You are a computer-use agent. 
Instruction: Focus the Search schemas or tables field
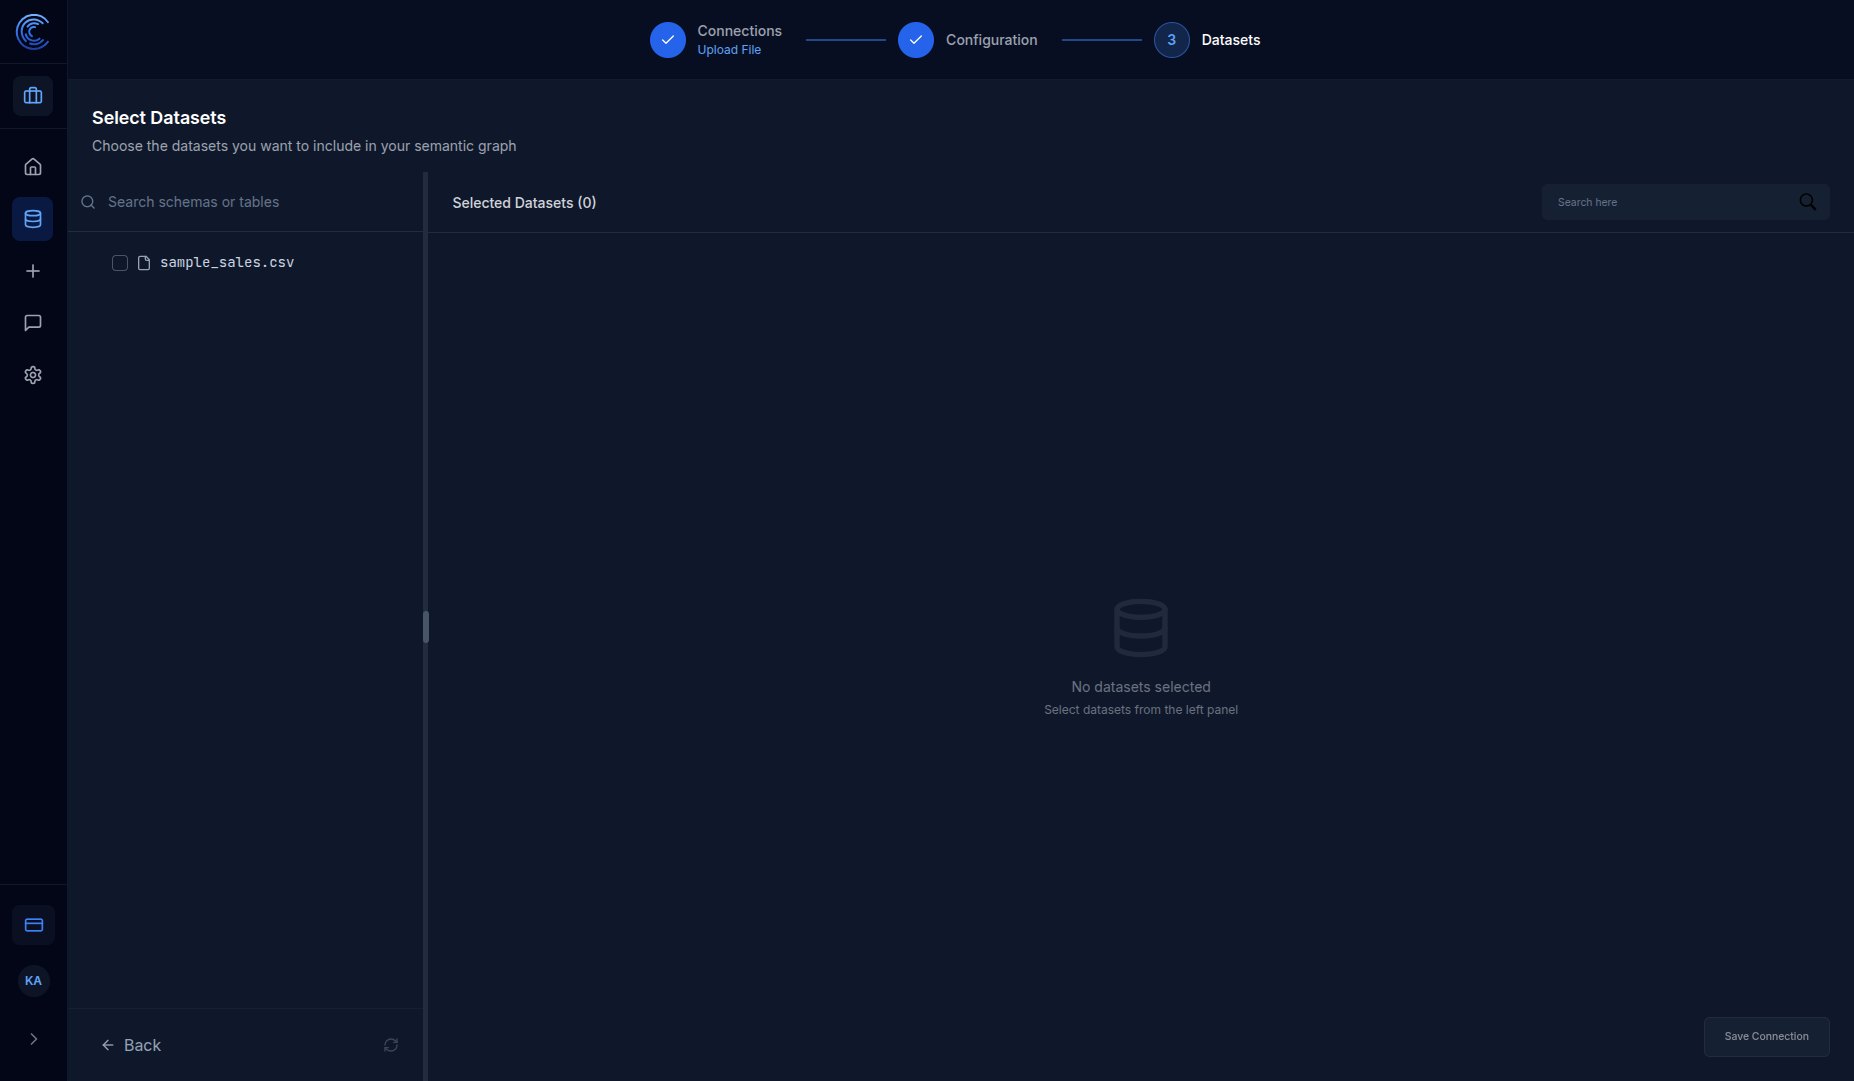pos(246,202)
